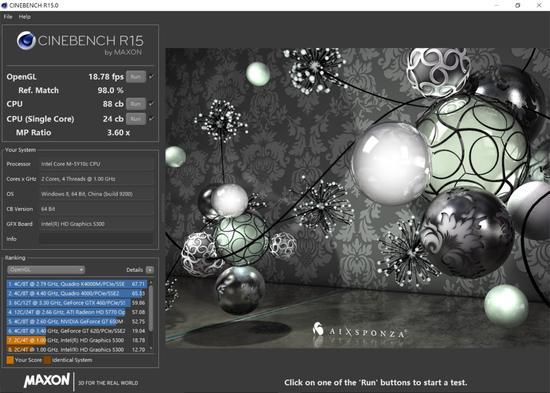
Task: Click the empty Info text field
Action: tap(96, 239)
